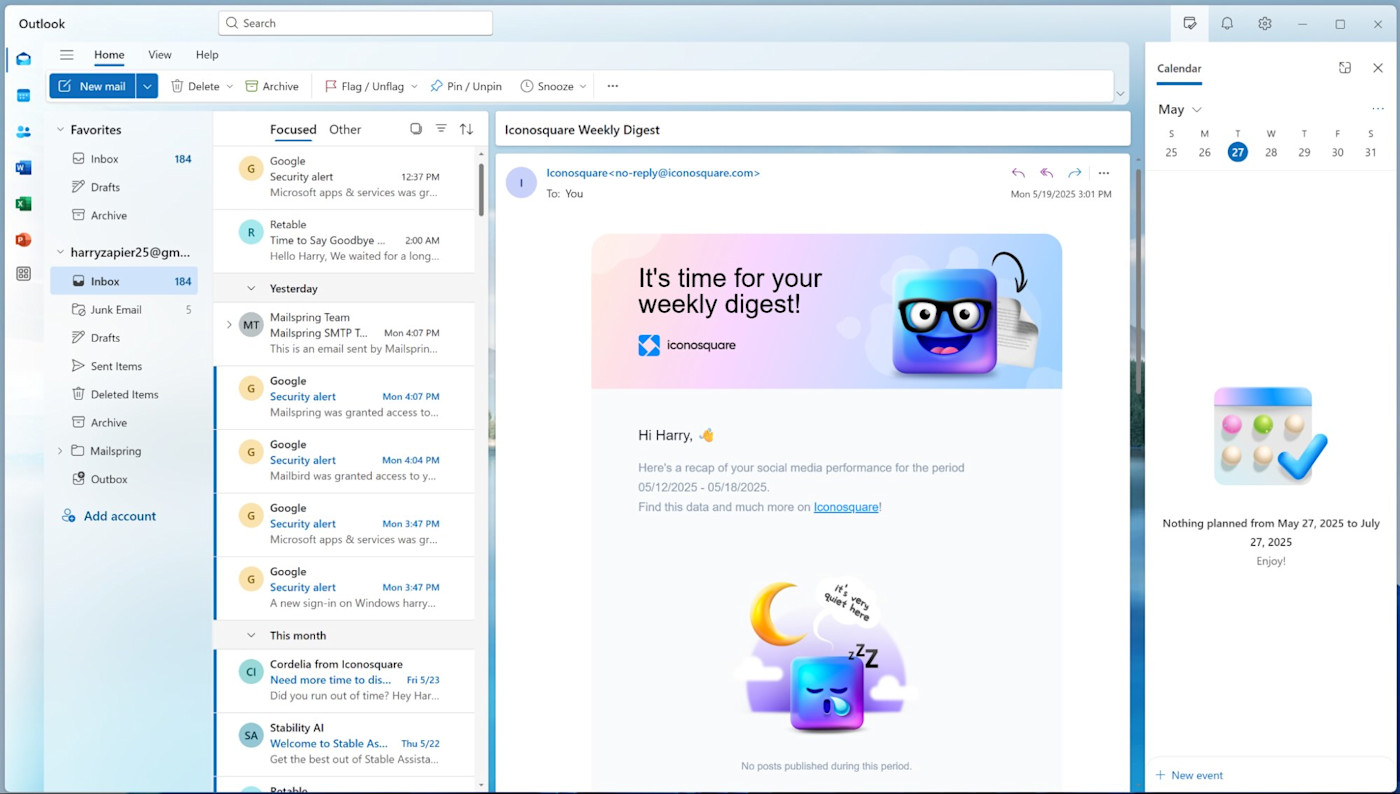Image resolution: width=1400 pixels, height=794 pixels.
Task: Launch Word from the left rail
Action: [23, 167]
